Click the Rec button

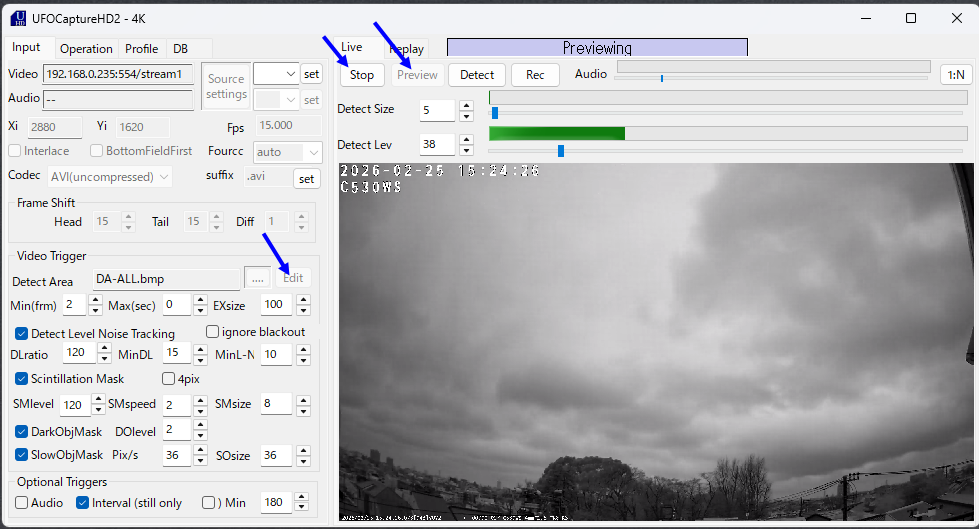pyautogui.click(x=535, y=75)
